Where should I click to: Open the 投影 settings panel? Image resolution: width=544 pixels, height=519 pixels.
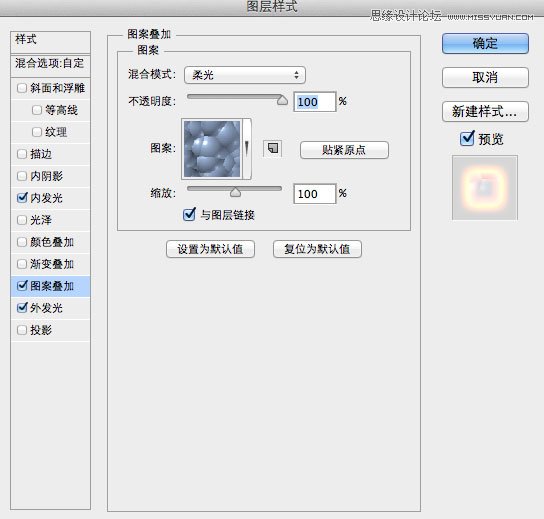click(41, 330)
